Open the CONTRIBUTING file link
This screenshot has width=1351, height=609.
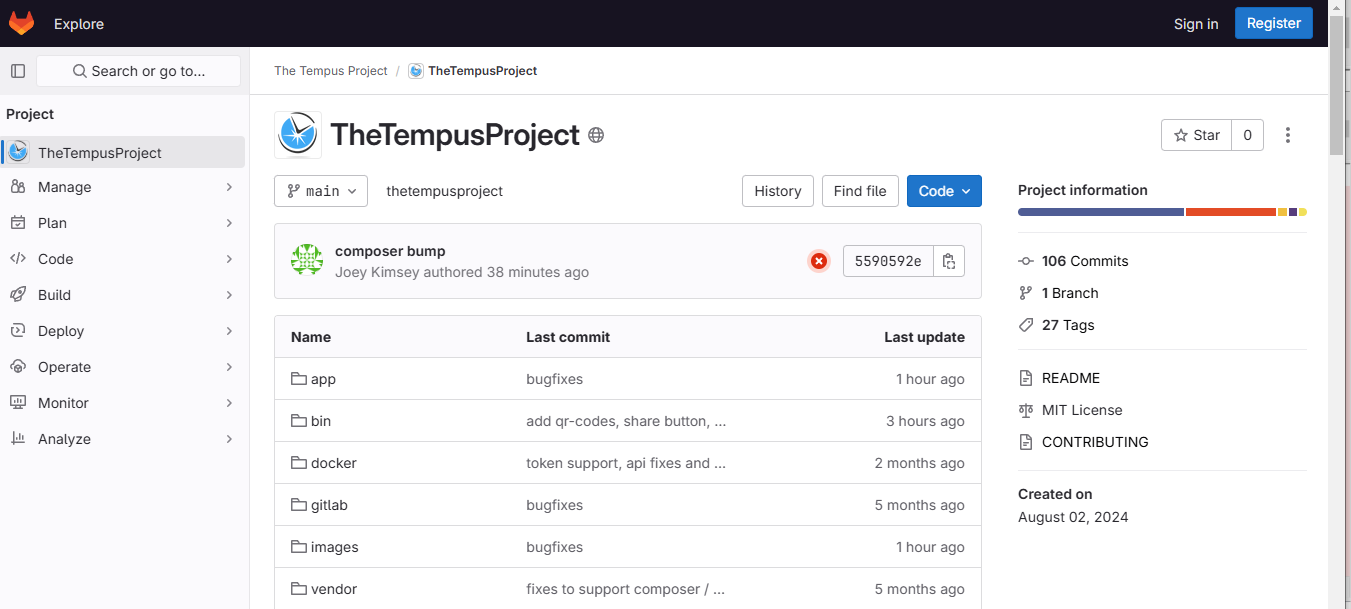1095,442
